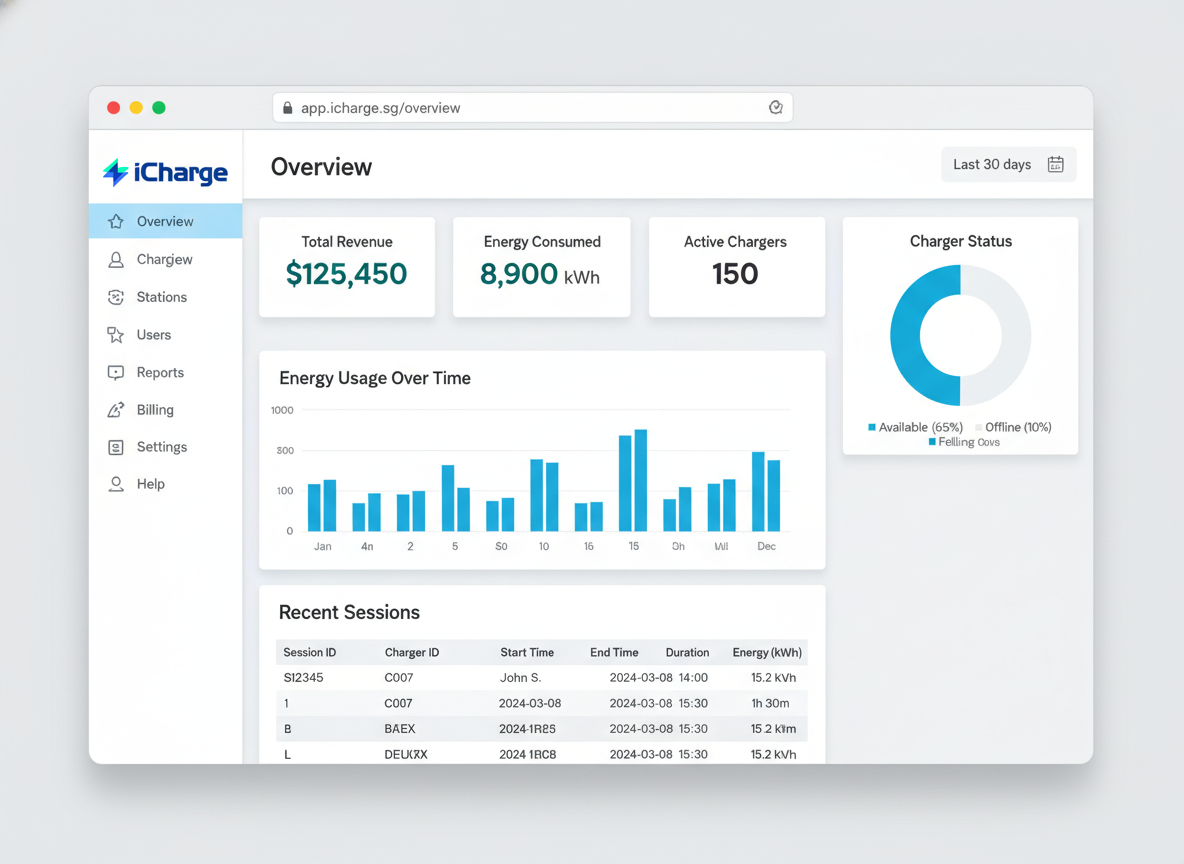Sort sessions by Charger ID column header

(412, 653)
